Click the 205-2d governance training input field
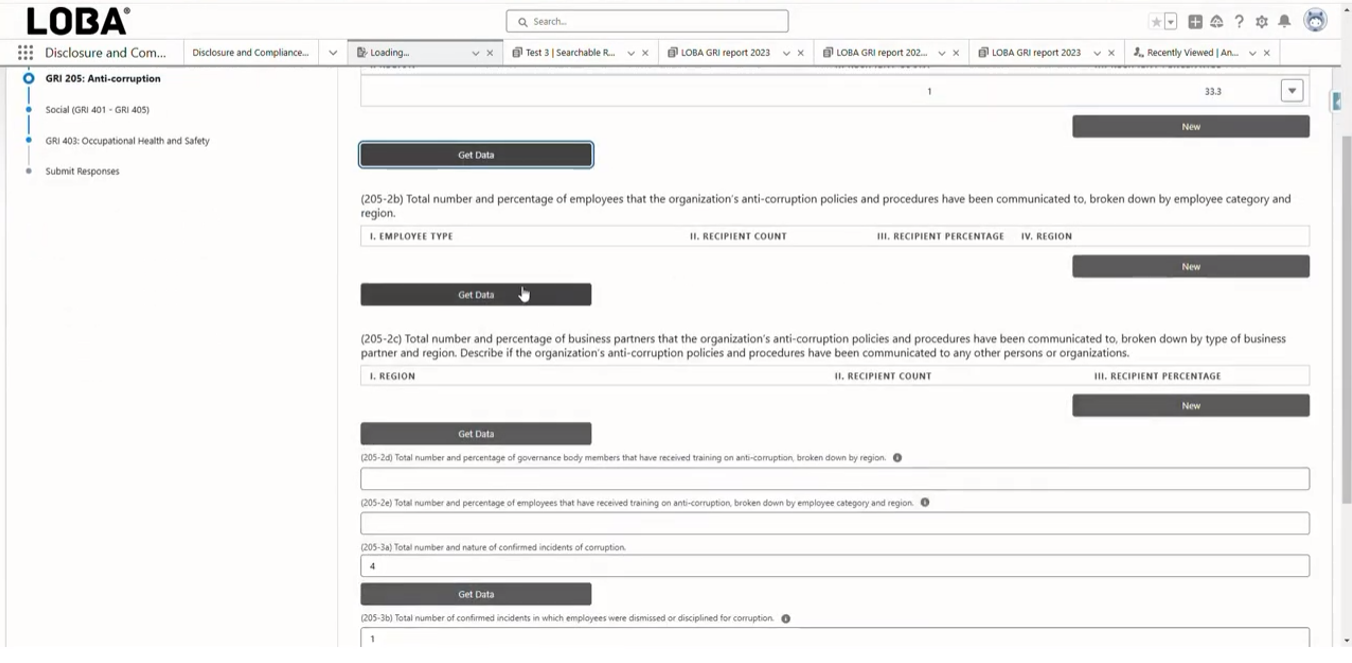The height and width of the screenshot is (663, 1352). 834,479
